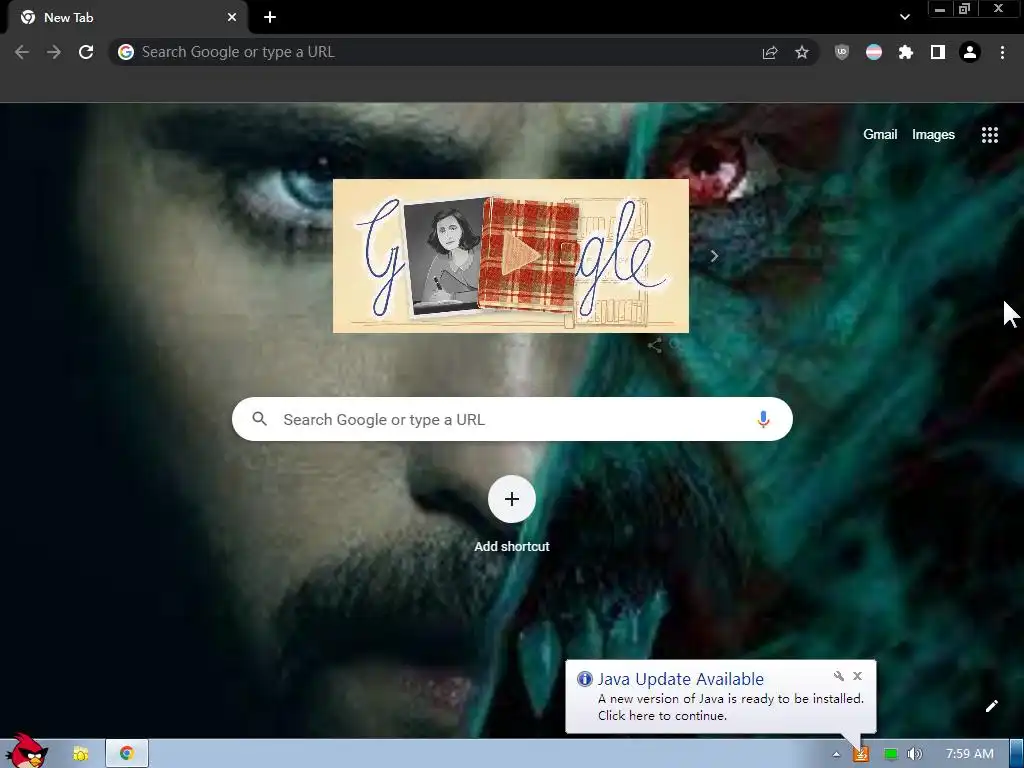The width and height of the screenshot is (1024, 768).
Task: Open the green tray monitor icon
Action: click(x=890, y=754)
